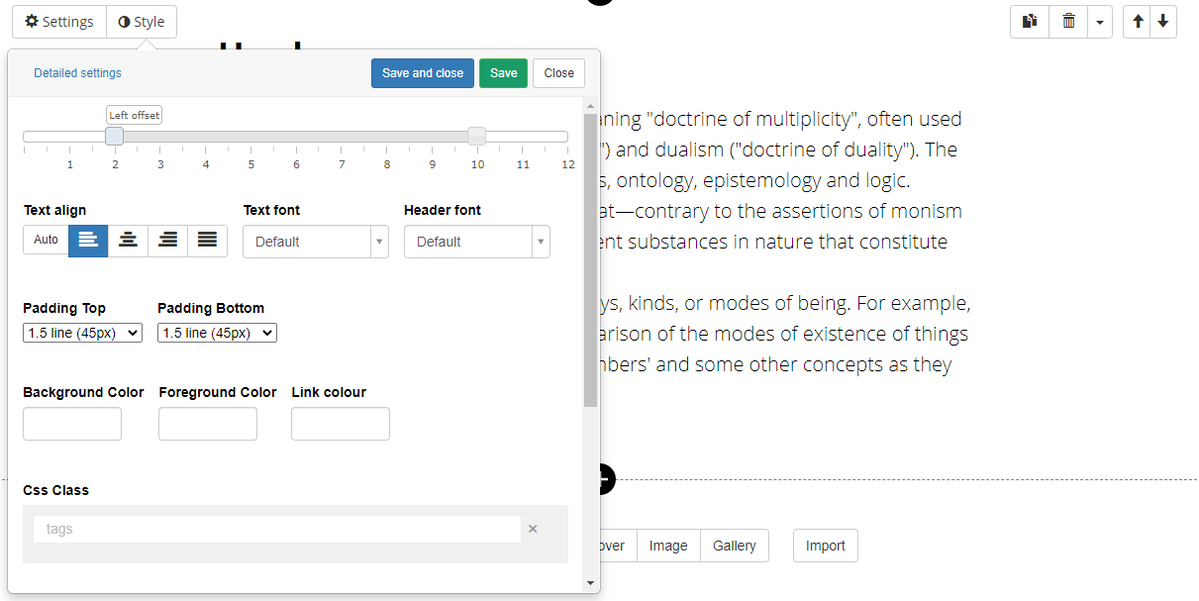Move block up with arrow icon
1199x601 pixels.
pos(1138,21)
